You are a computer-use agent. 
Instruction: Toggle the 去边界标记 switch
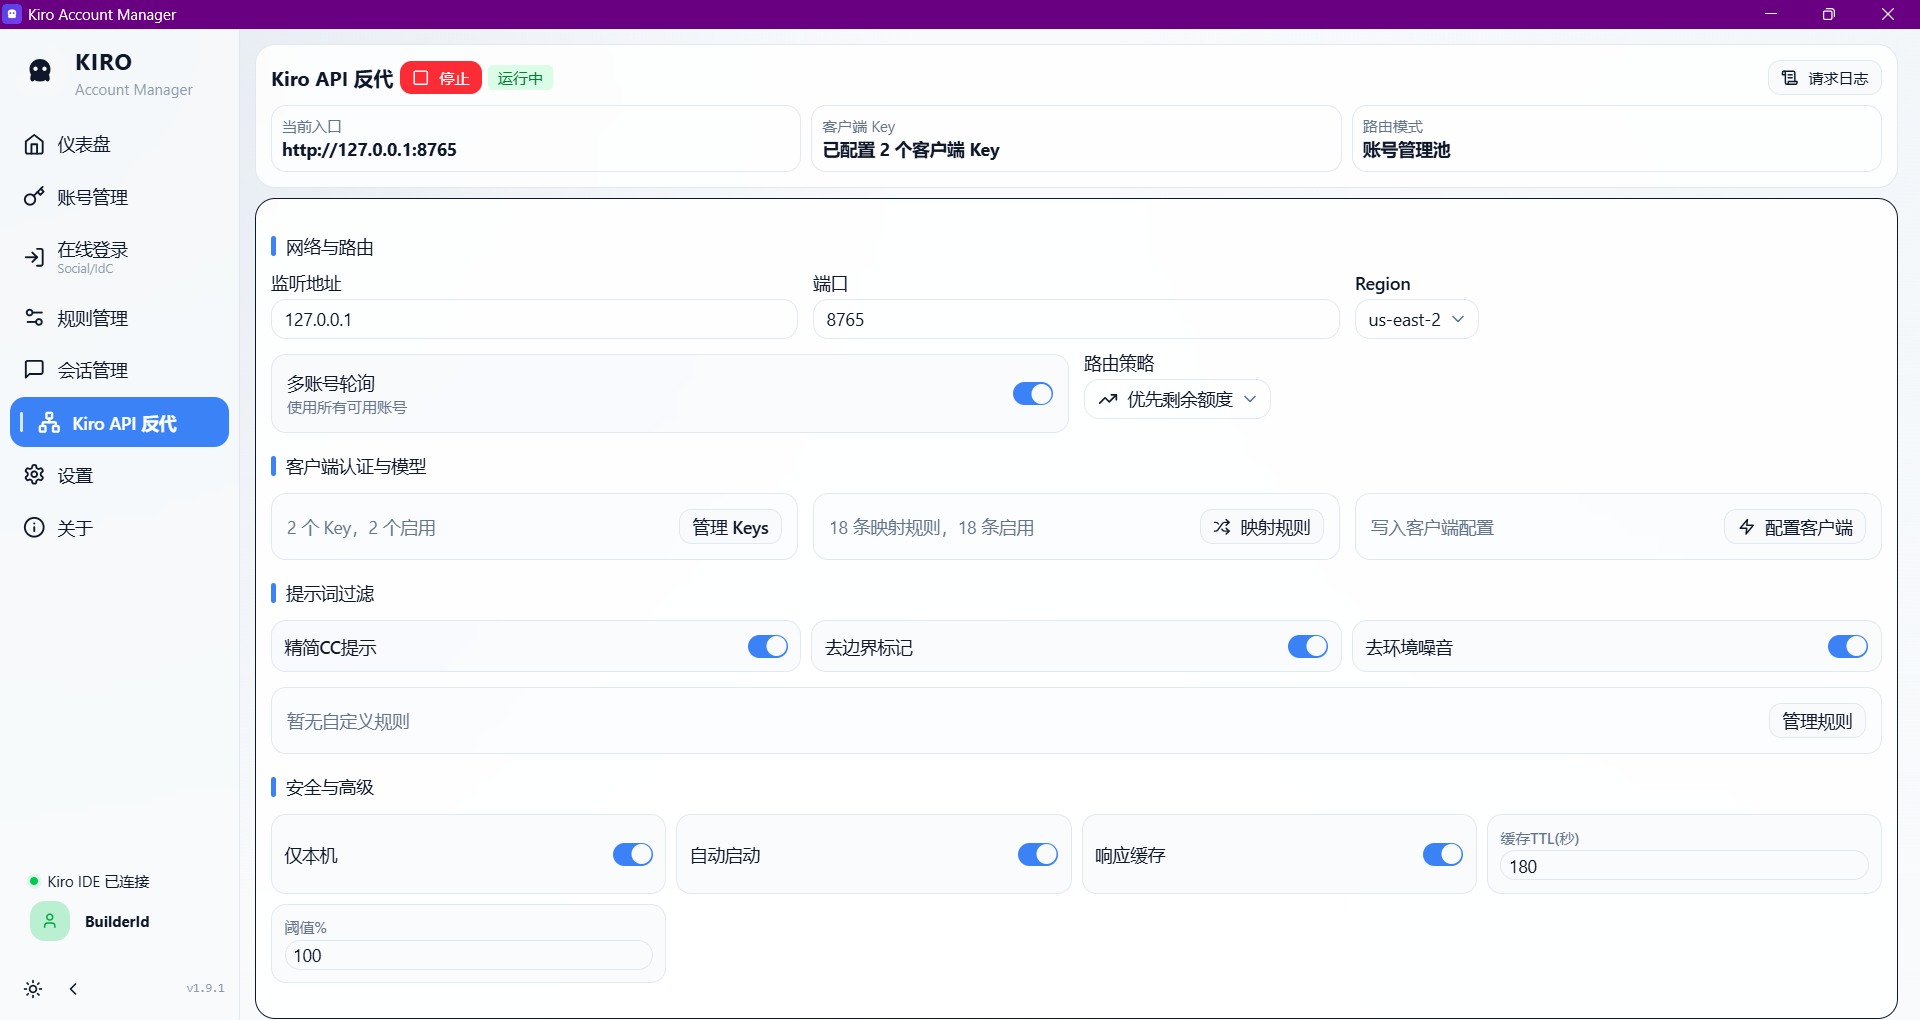coord(1308,646)
